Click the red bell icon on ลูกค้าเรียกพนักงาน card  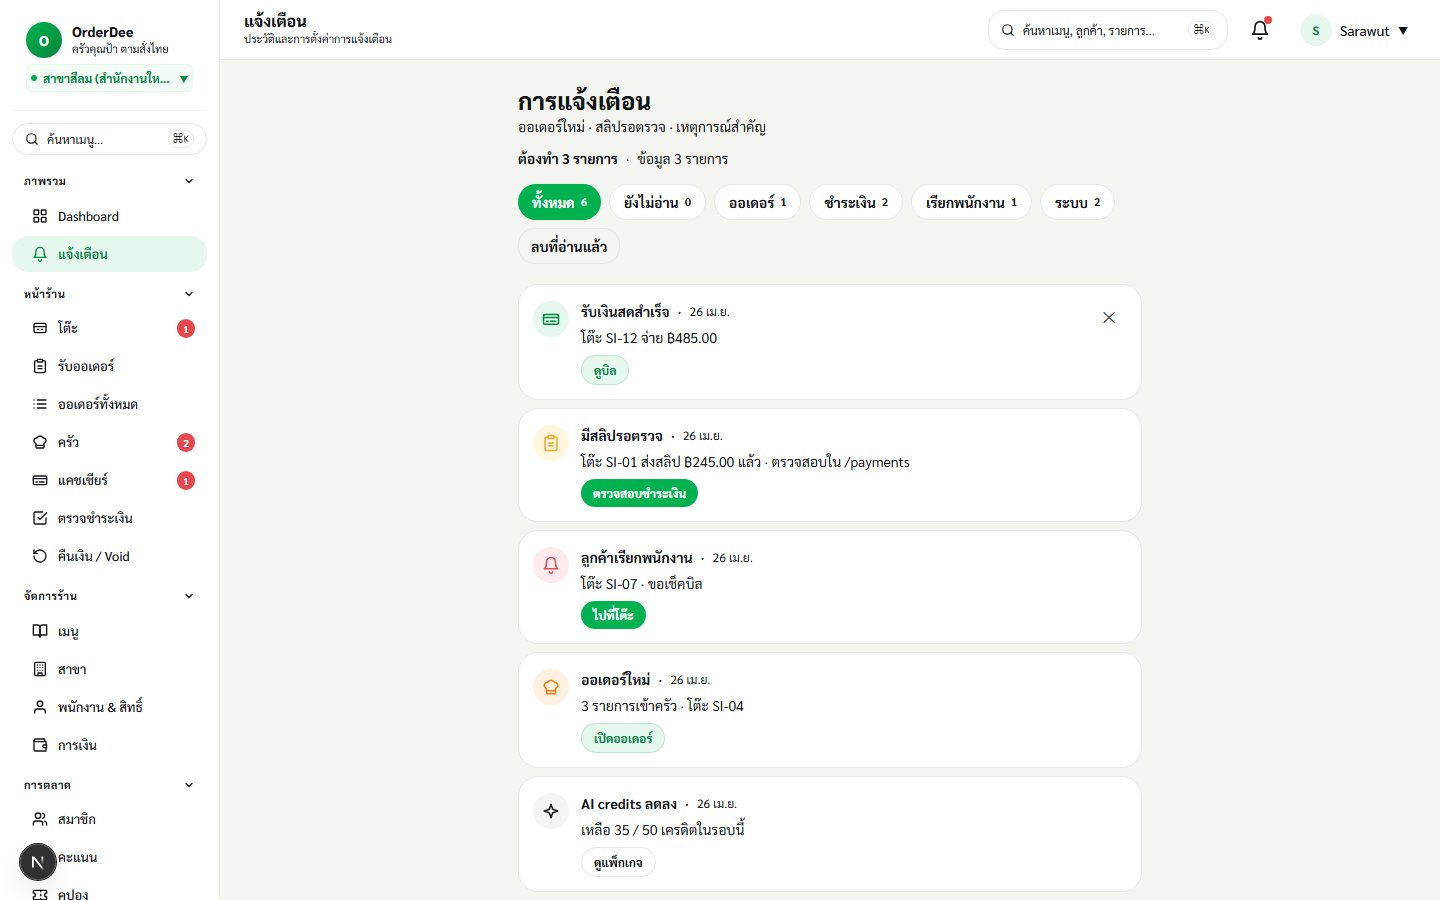[x=551, y=565]
